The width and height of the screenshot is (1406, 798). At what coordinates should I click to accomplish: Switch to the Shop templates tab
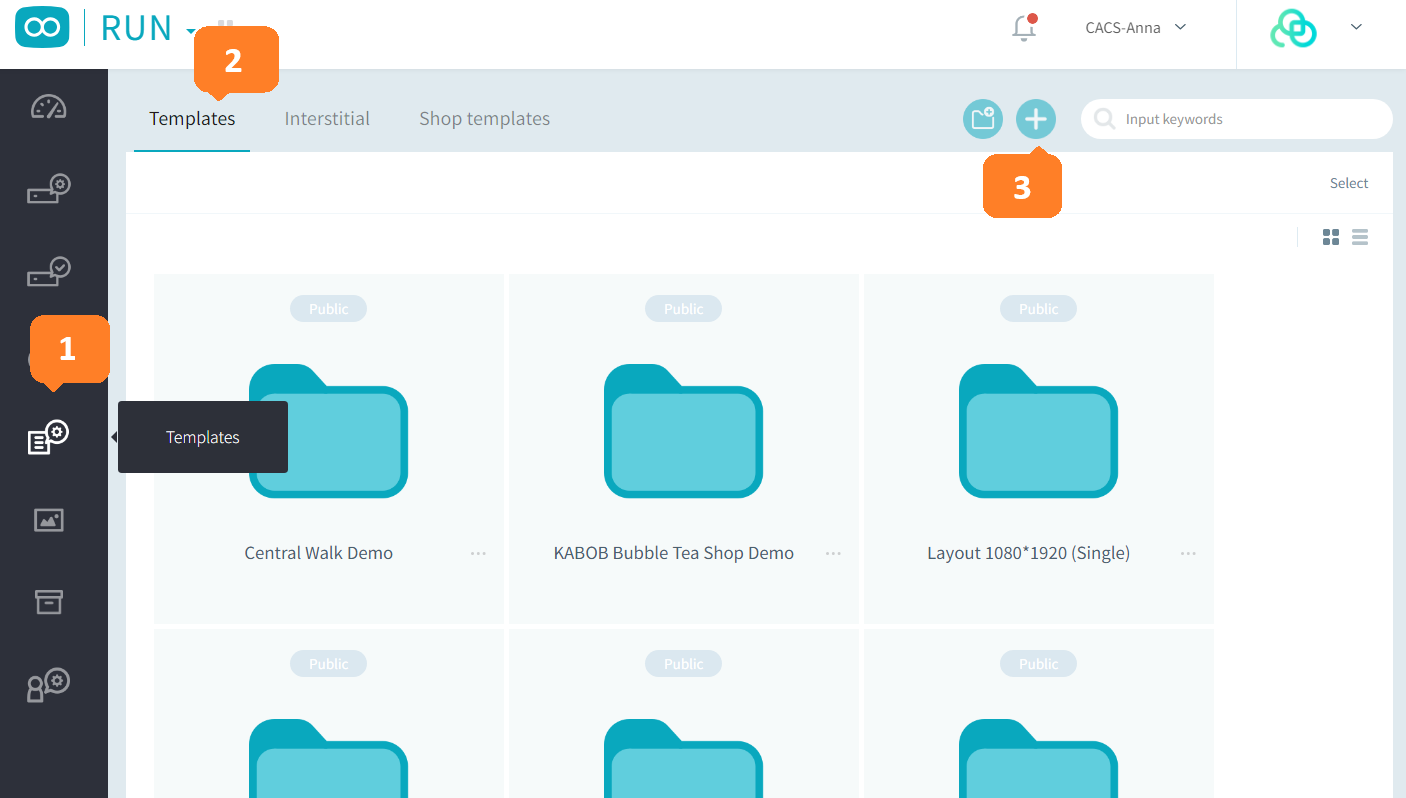pyautogui.click(x=484, y=118)
